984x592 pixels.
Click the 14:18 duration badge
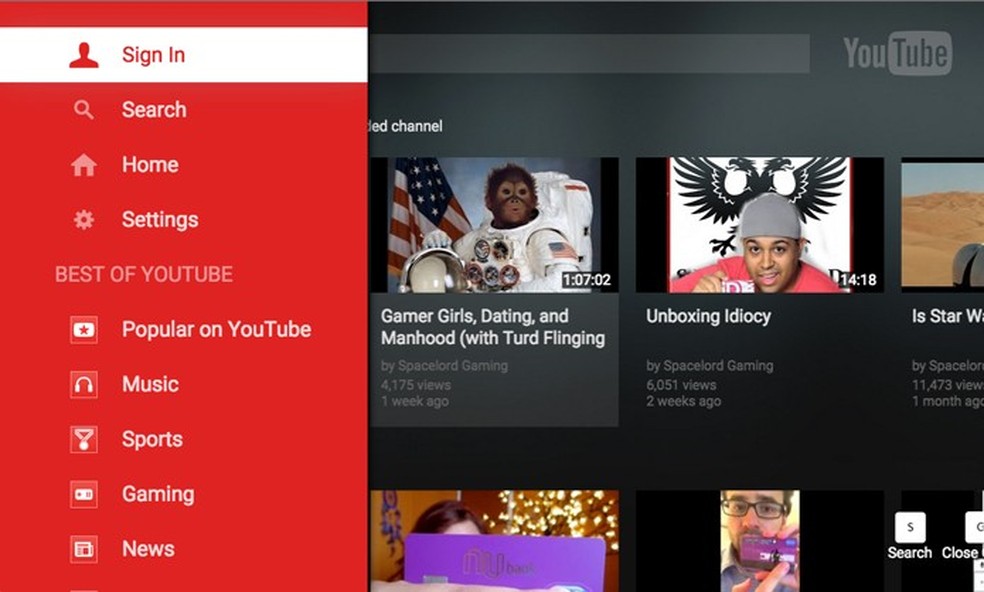[857, 280]
